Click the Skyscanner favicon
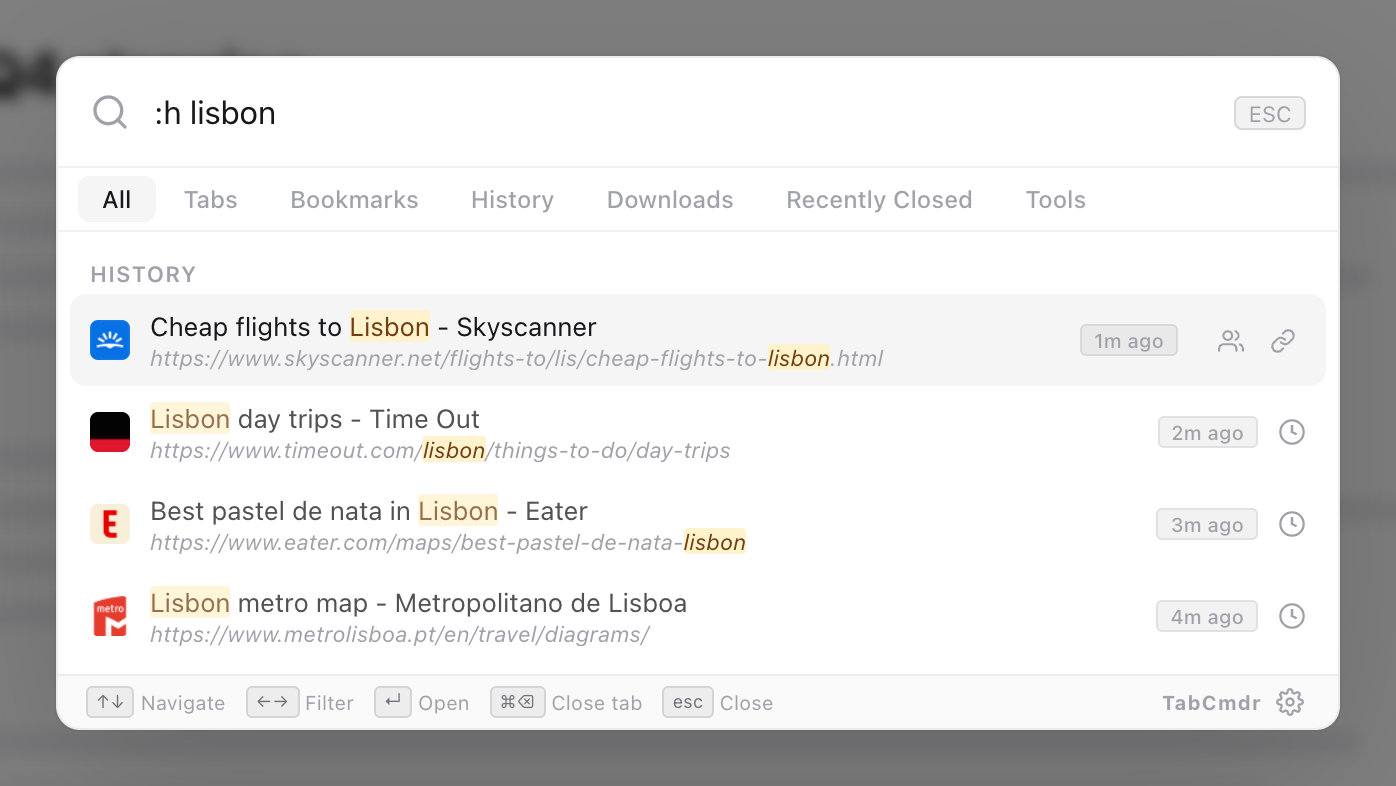This screenshot has width=1396, height=786. (110, 340)
